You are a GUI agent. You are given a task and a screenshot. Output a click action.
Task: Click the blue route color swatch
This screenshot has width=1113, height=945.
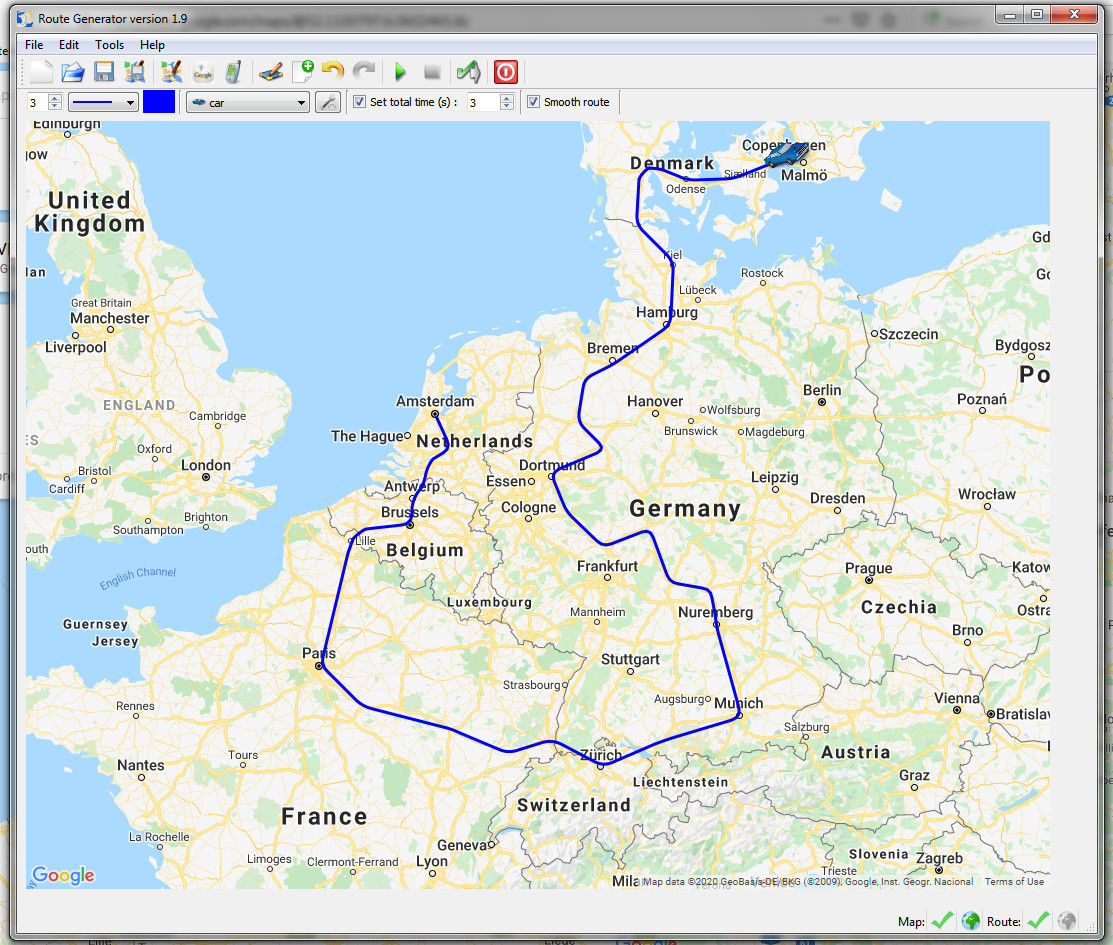(x=159, y=102)
